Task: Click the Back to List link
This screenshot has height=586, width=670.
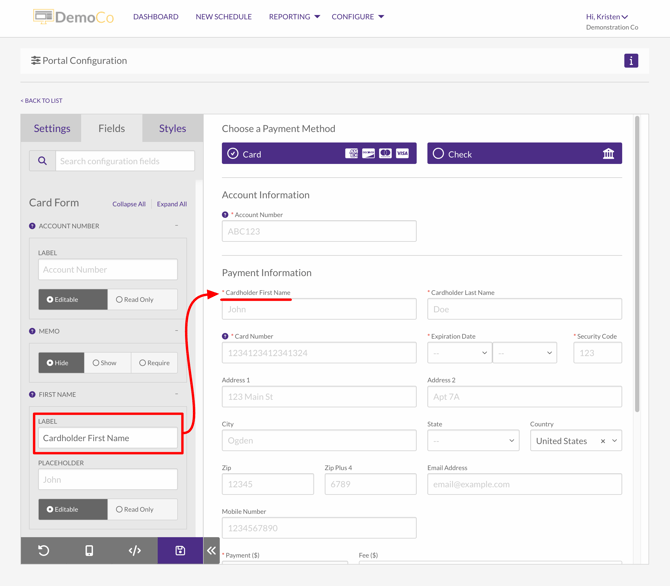Action: pyautogui.click(x=41, y=101)
